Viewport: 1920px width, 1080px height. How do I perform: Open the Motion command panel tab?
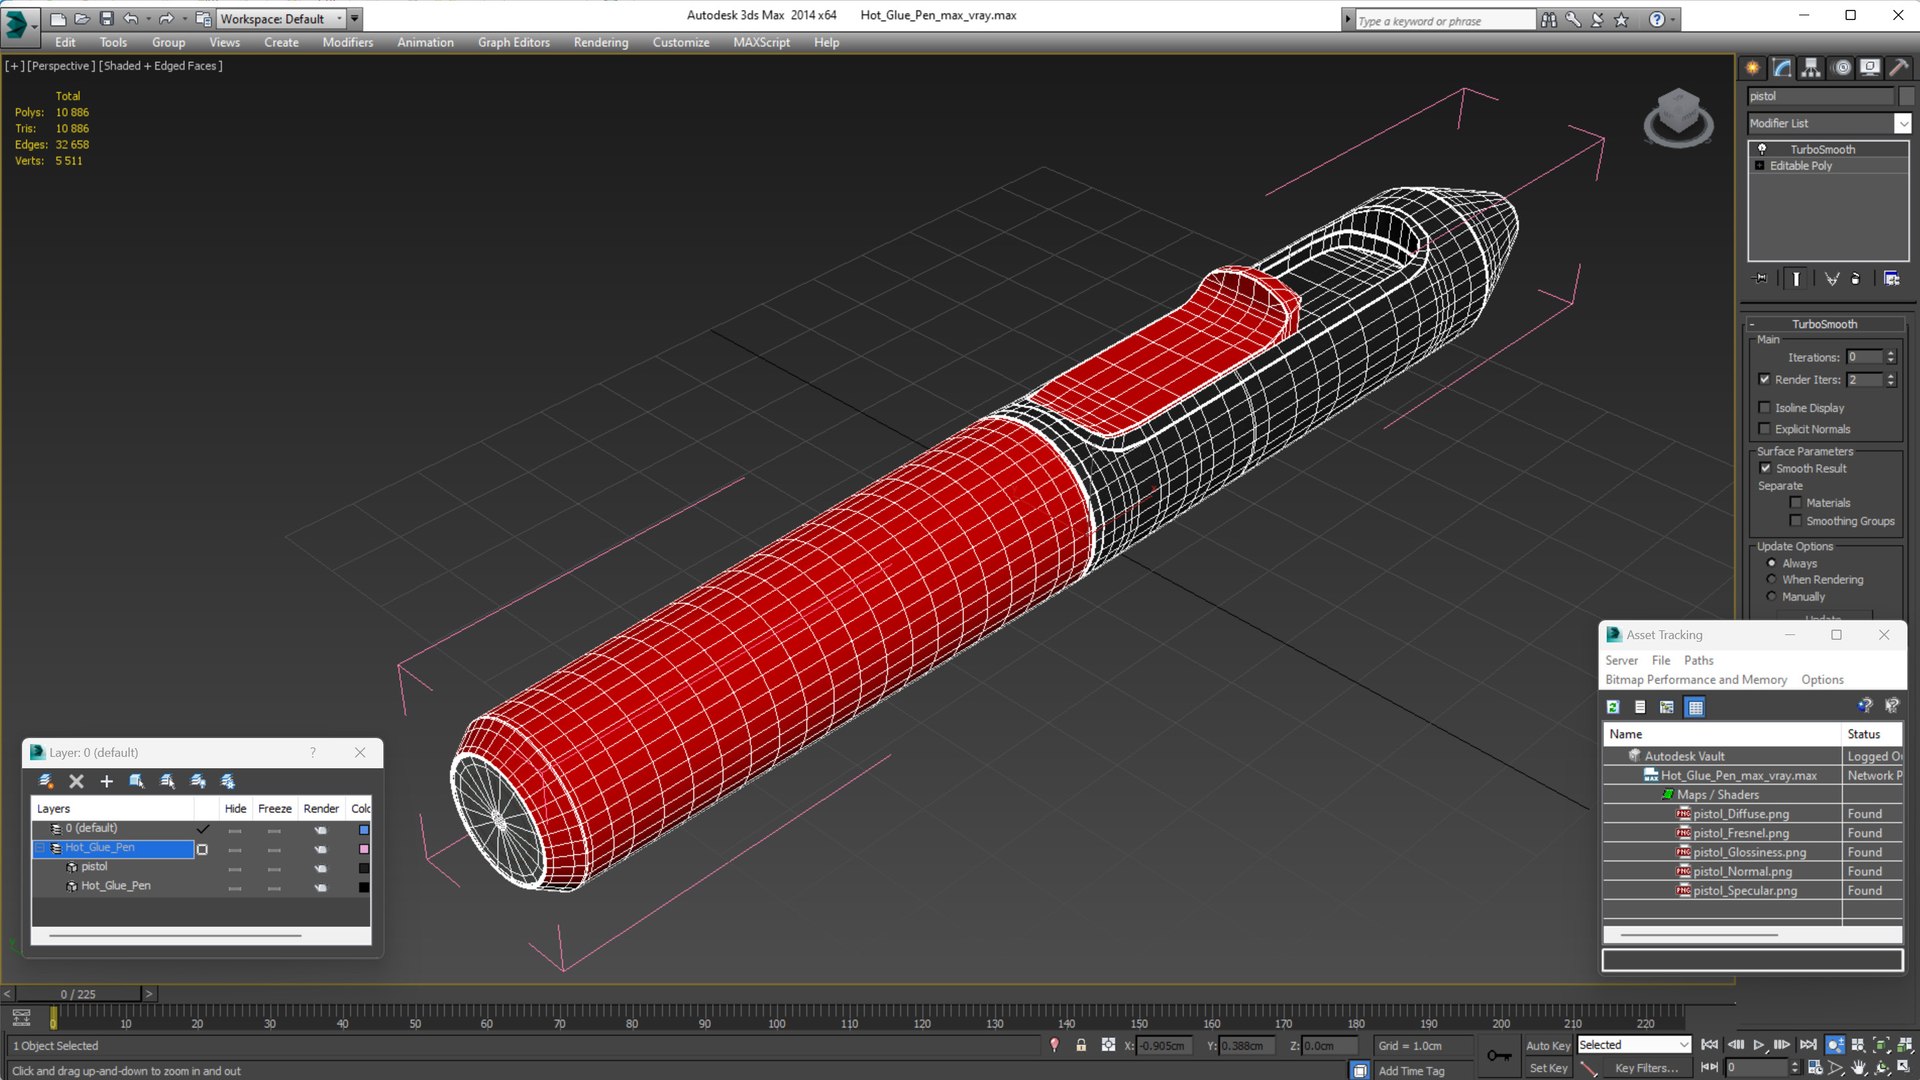(1842, 68)
